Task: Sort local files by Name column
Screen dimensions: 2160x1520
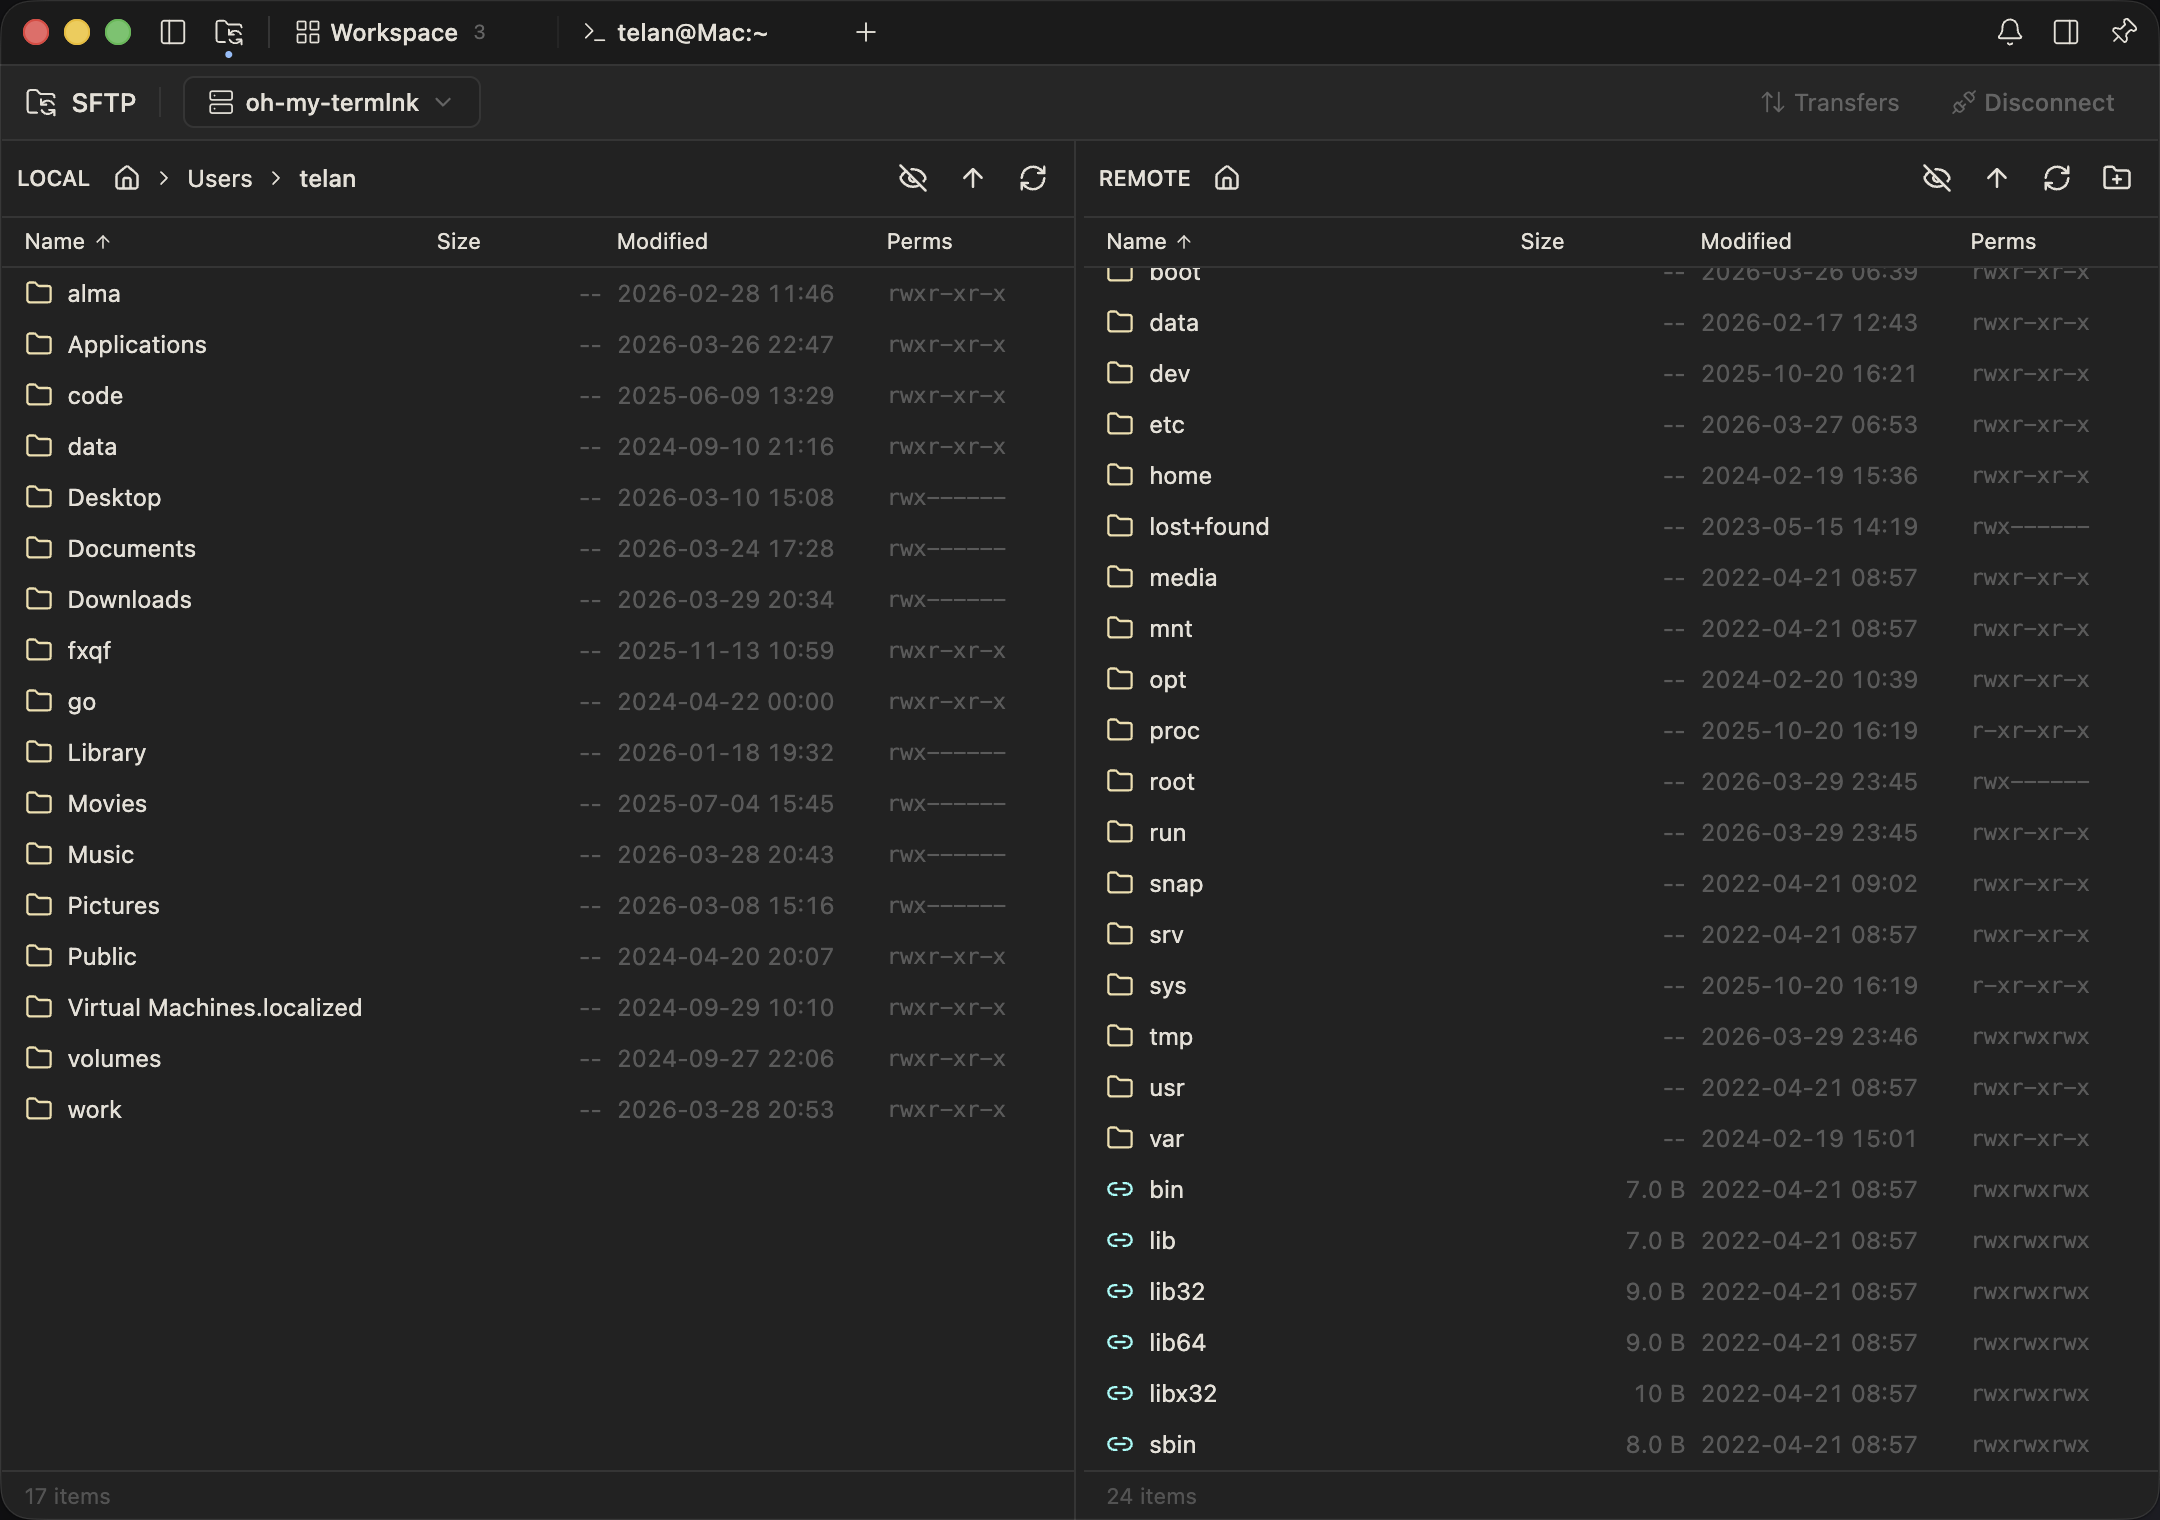Action: coord(68,241)
